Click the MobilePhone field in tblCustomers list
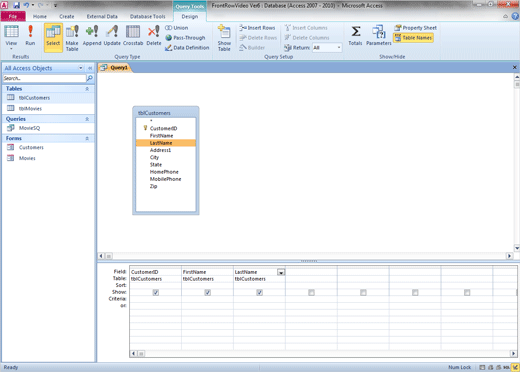The width and height of the screenshot is (520, 372). (x=166, y=179)
